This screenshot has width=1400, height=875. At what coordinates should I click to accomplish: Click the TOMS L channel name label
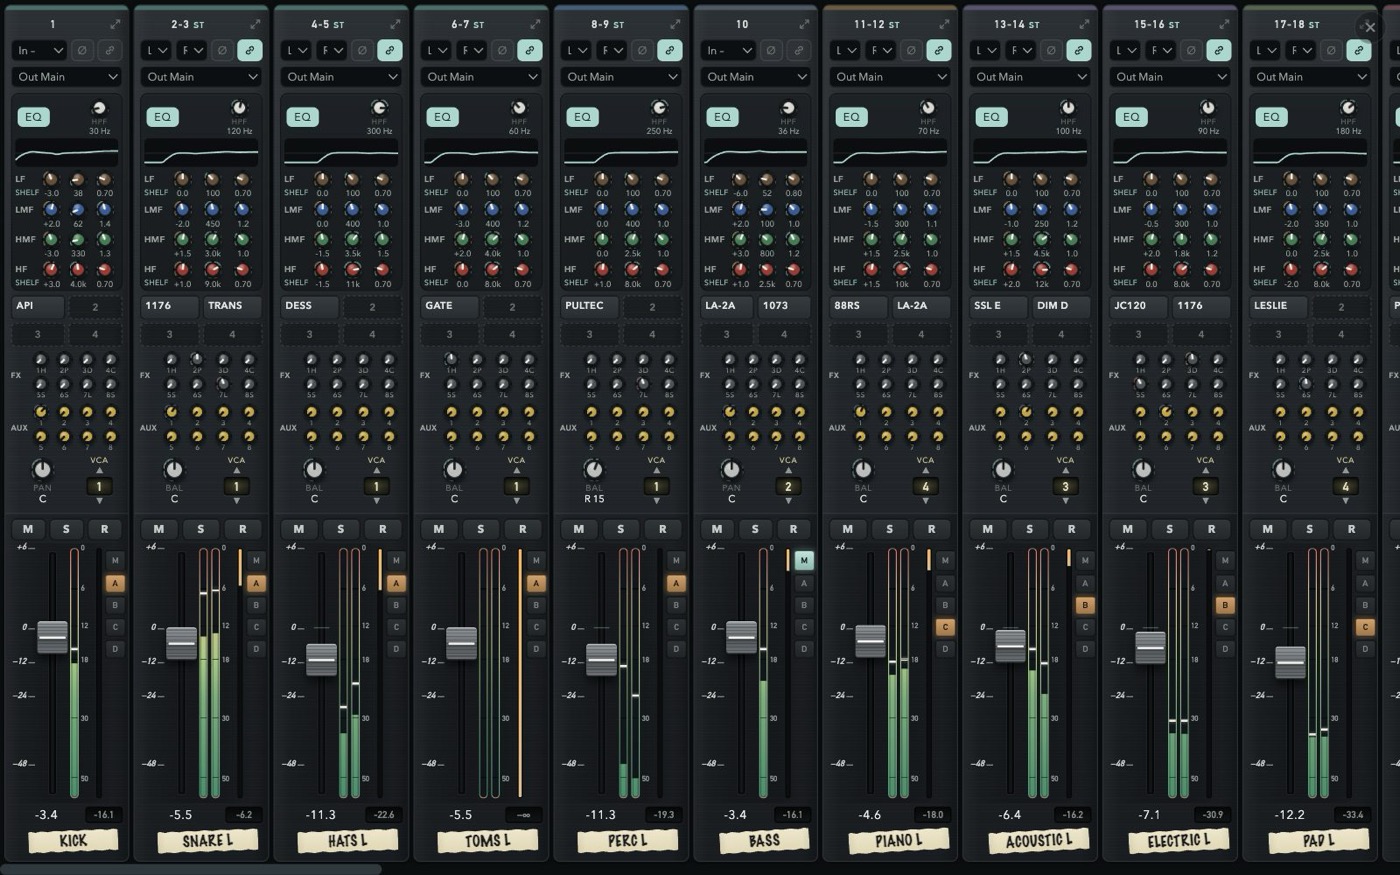pos(490,841)
